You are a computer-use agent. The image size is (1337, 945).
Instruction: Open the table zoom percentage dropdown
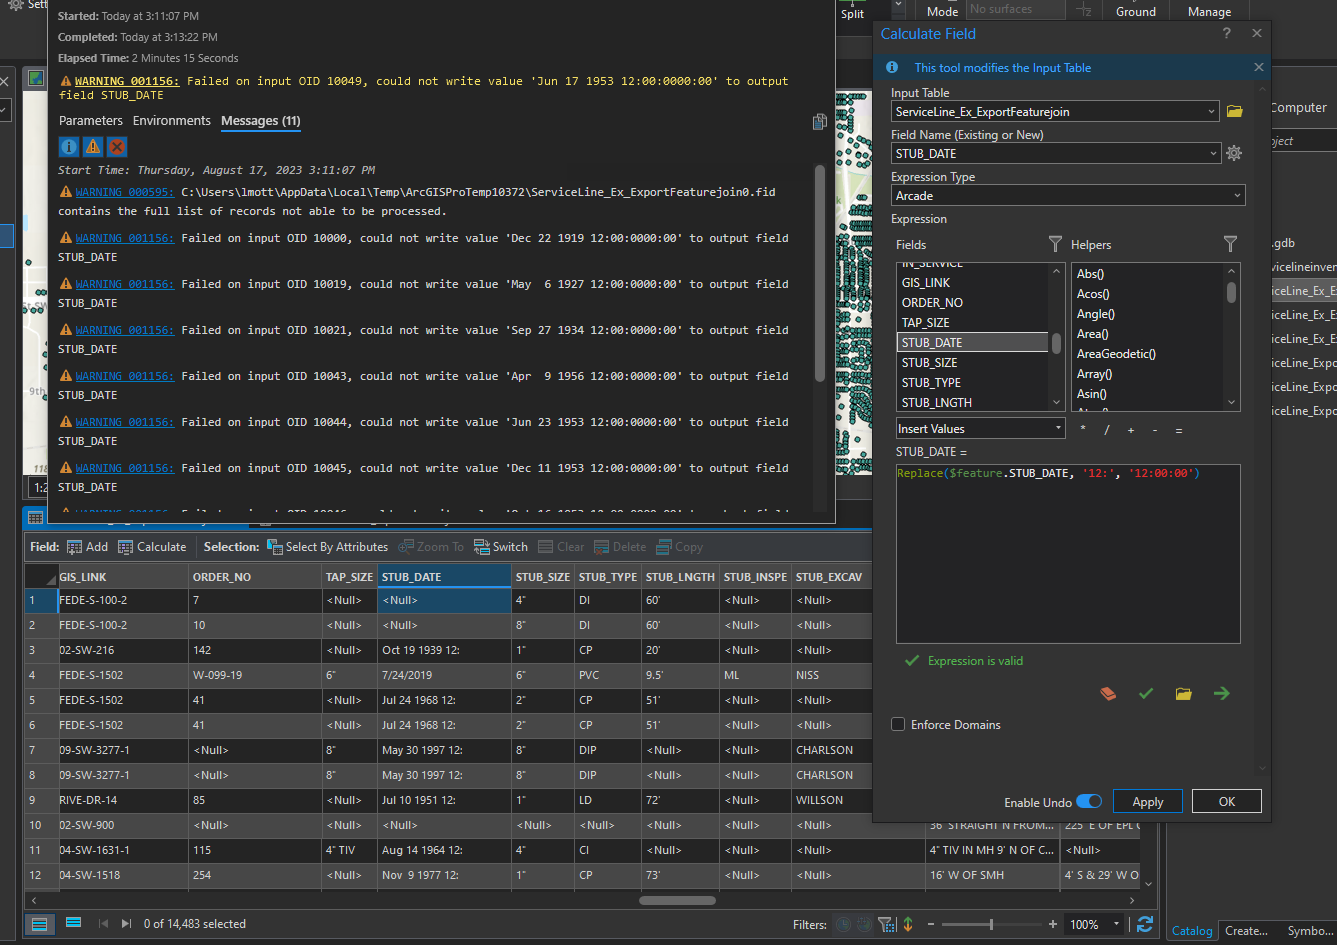(1116, 925)
